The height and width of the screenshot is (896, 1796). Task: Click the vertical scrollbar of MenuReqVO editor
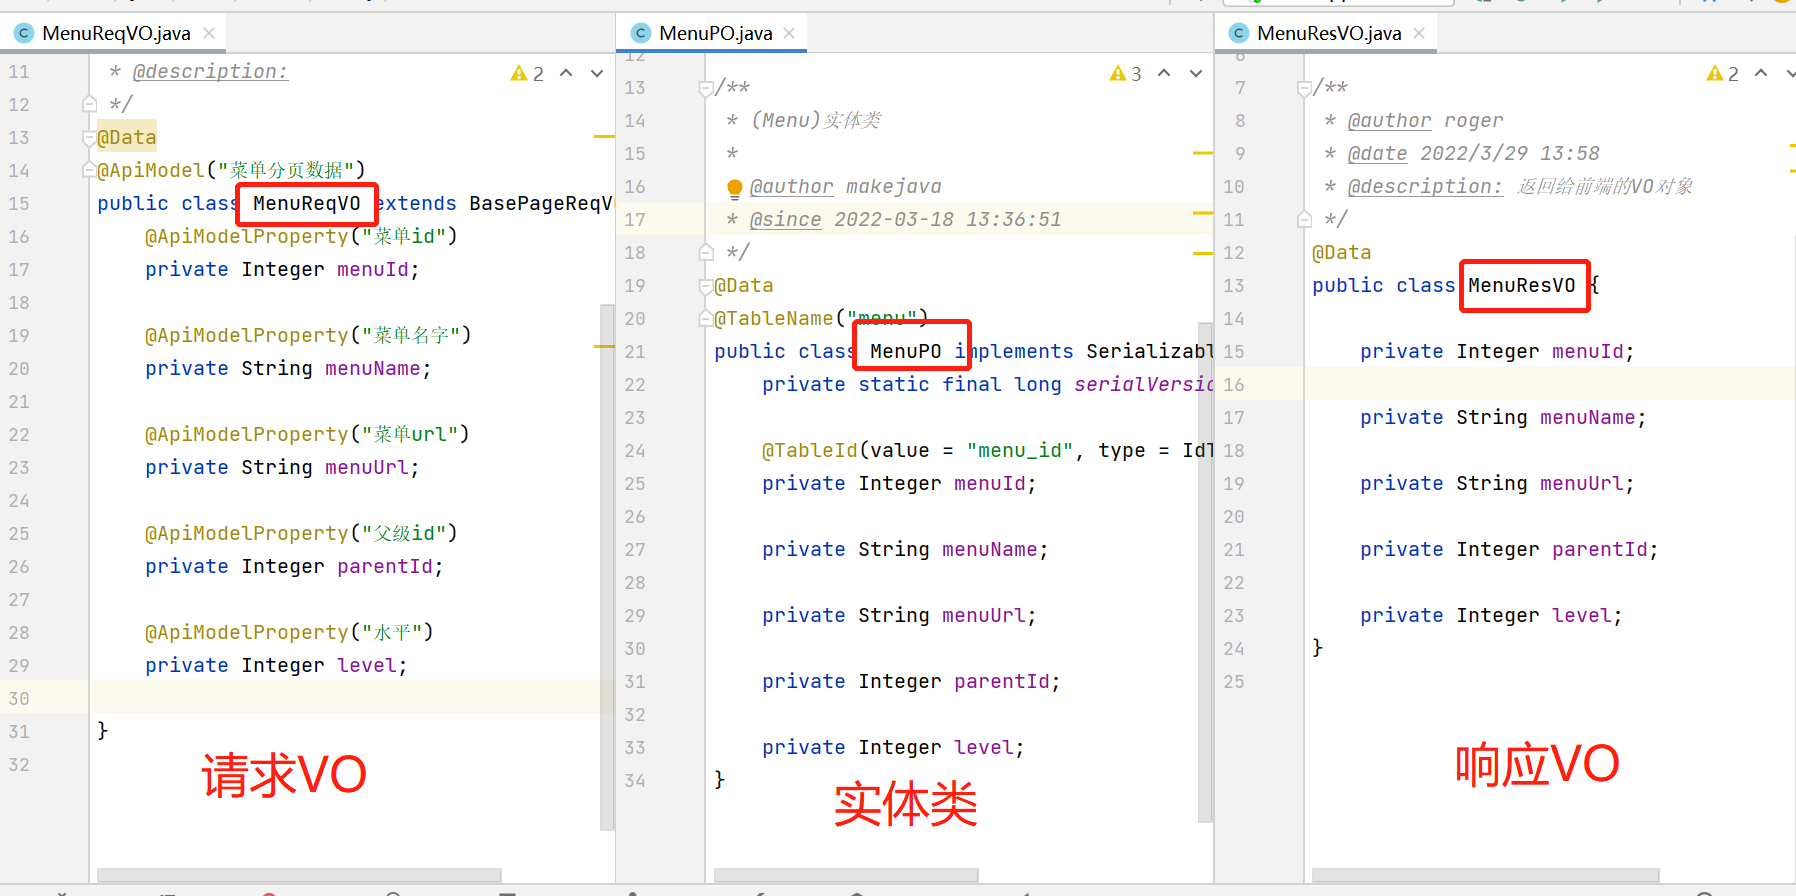point(606,567)
